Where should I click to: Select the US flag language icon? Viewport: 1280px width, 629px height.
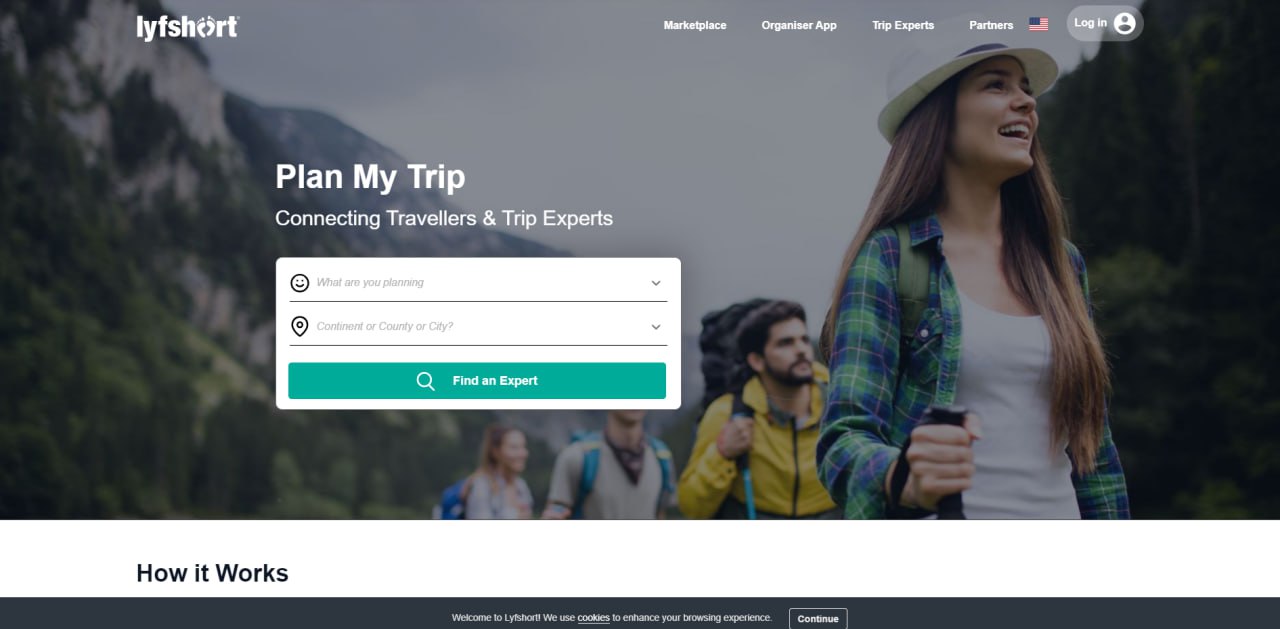1039,25
